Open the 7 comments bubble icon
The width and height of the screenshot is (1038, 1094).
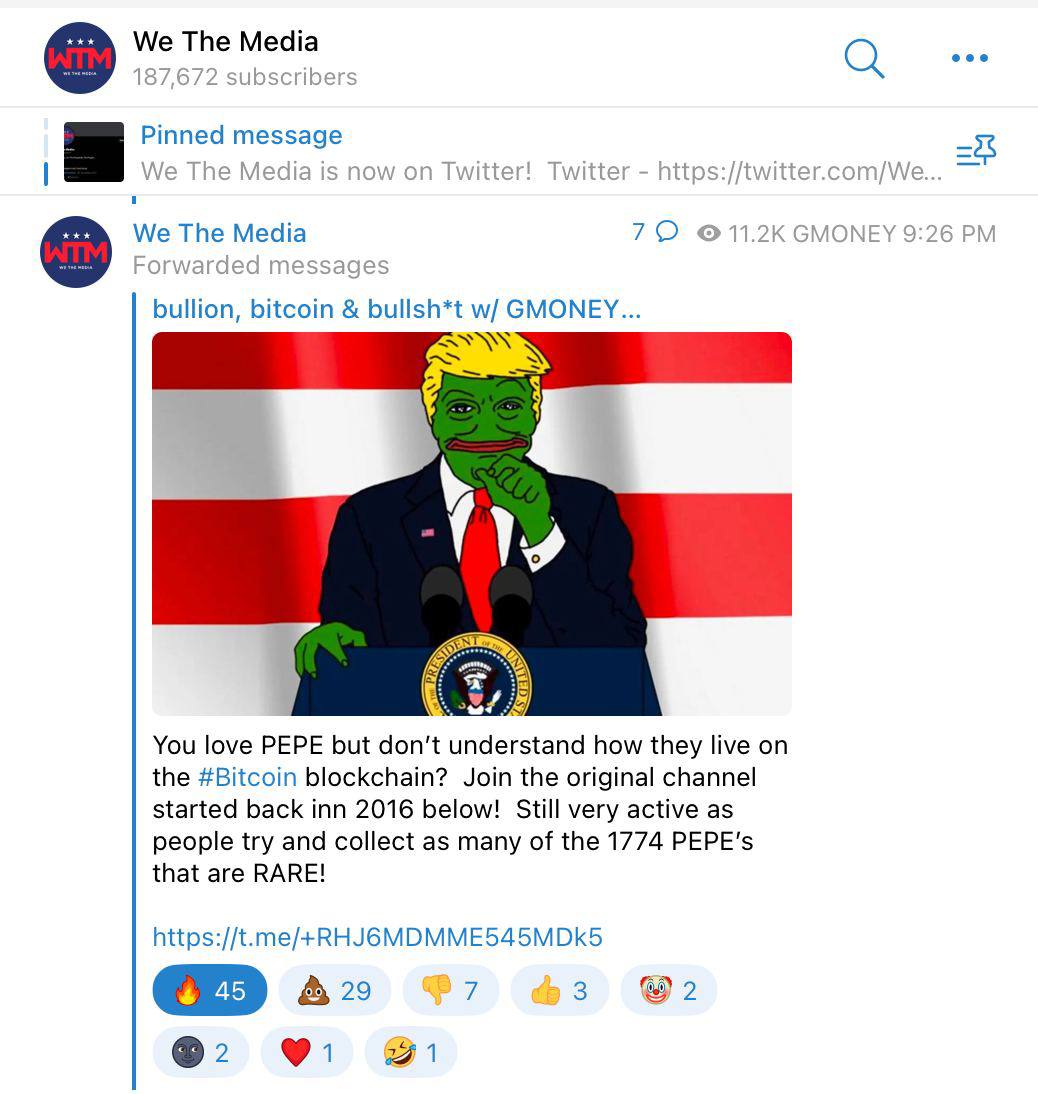pyautogui.click(x=667, y=231)
